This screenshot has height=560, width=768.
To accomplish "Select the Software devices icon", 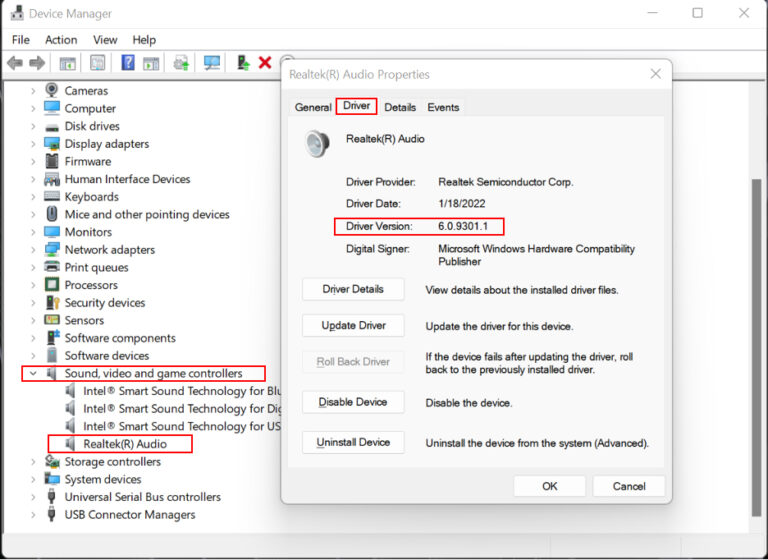I will 51,355.
